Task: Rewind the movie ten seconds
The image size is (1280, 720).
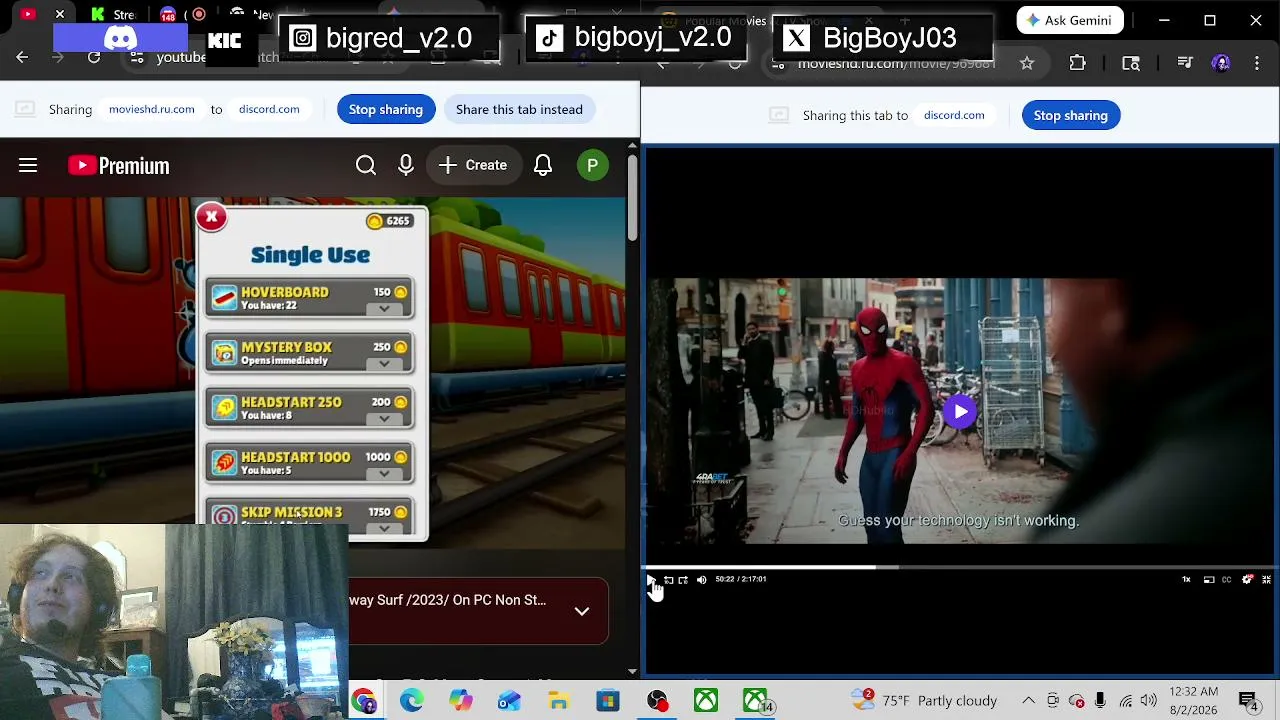Action: tap(668, 579)
